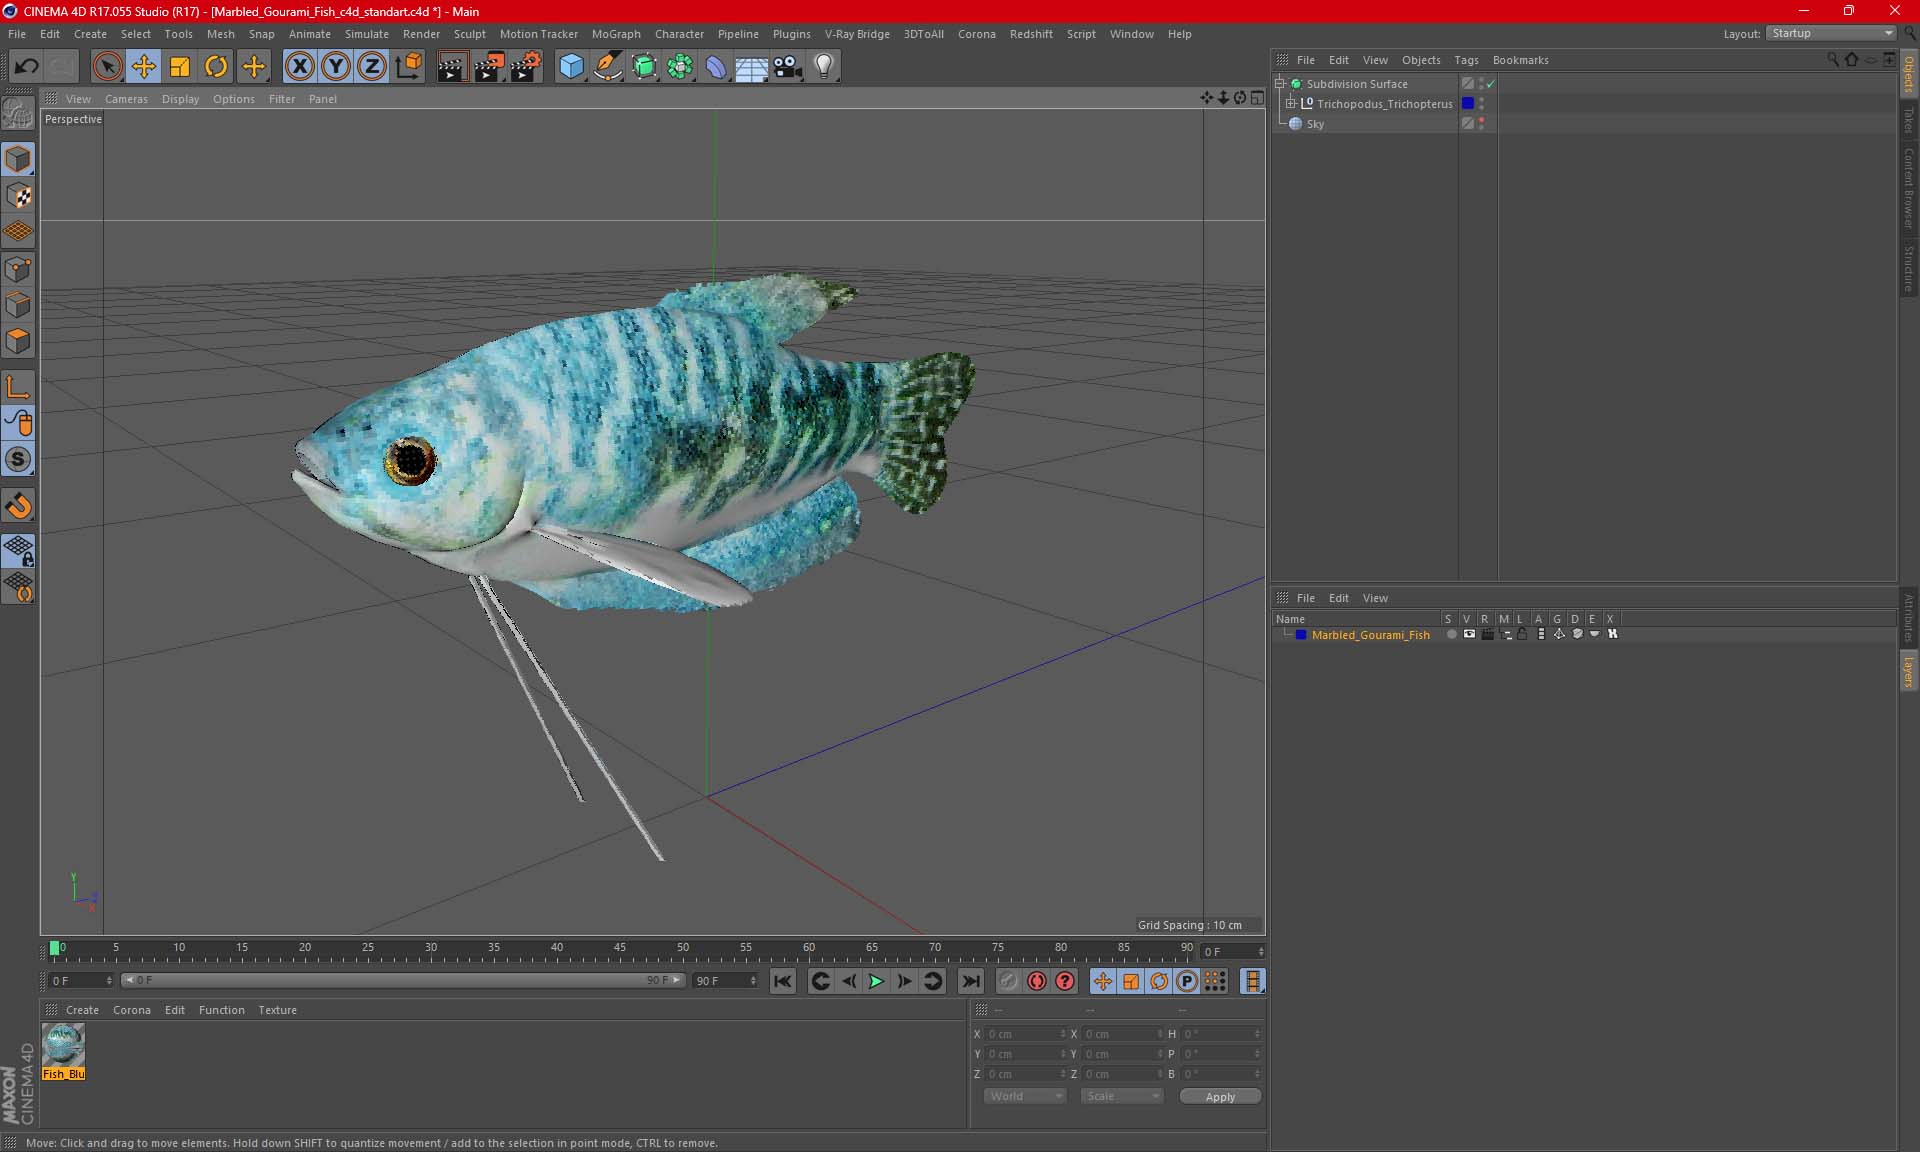The image size is (1920, 1152).
Task: Toggle Marbled_Gourami_Fish layer lock
Action: point(1522,634)
